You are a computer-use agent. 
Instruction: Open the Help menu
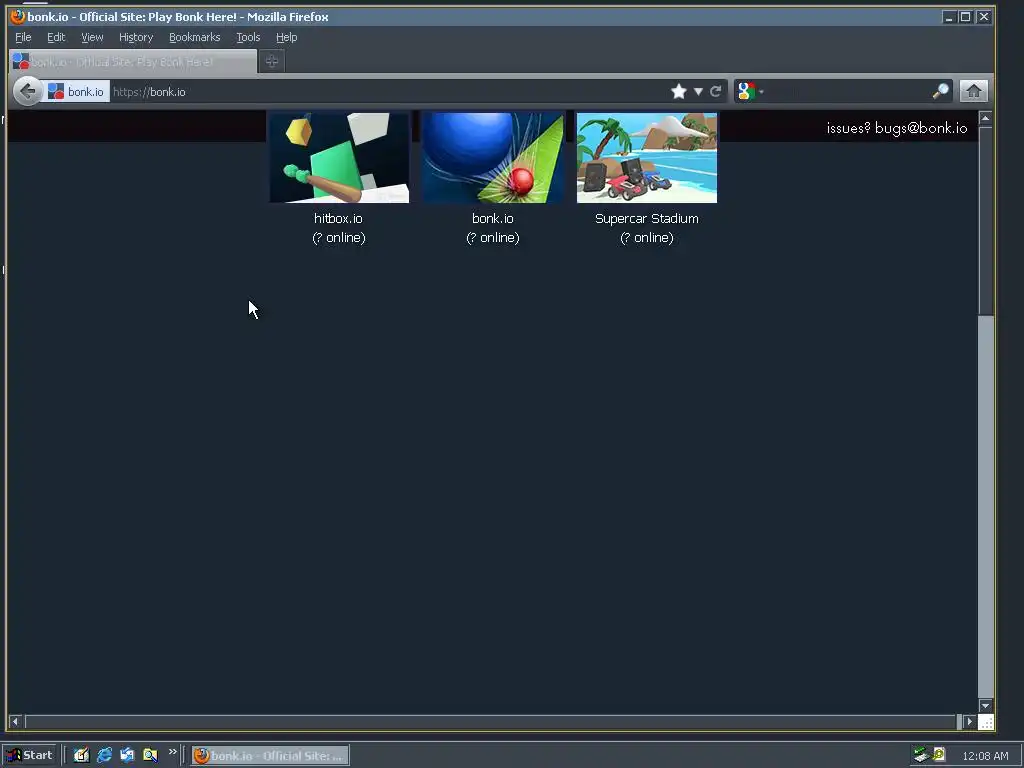click(287, 37)
